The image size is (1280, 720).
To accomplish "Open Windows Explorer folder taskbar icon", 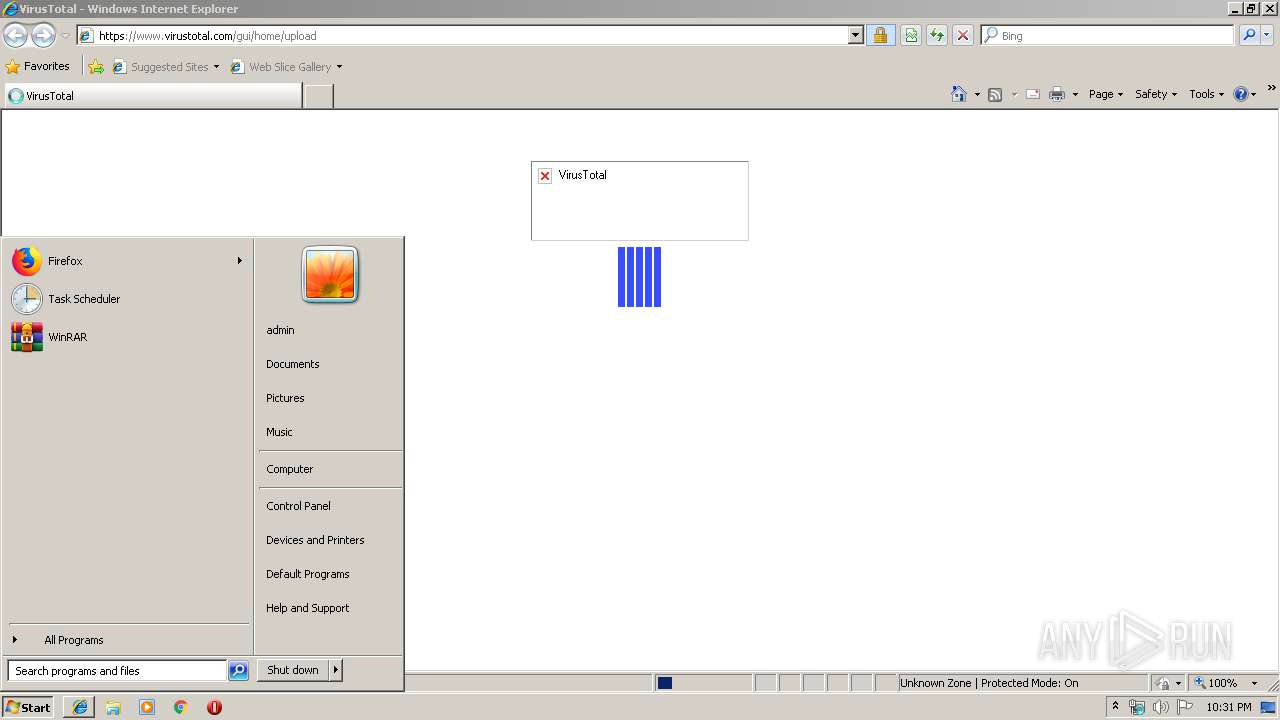I will point(113,707).
